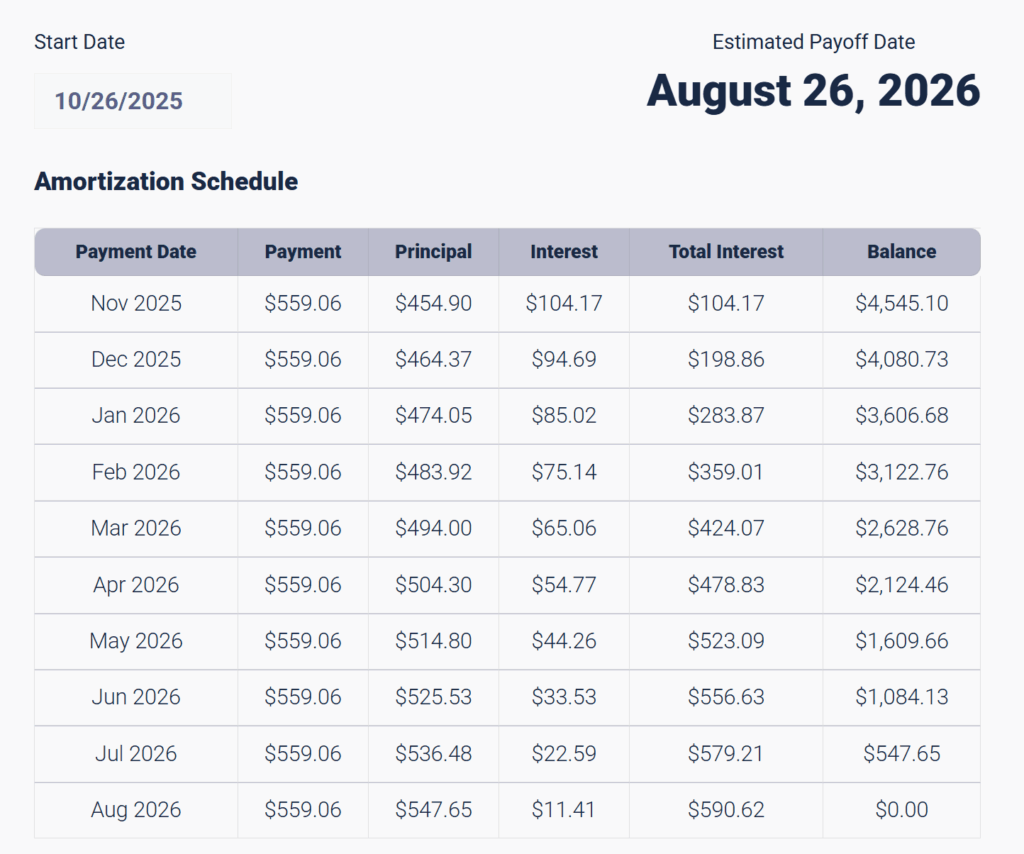Click the Nov 2025 payment date cell
The height and width of the screenshot is (854, 1024).
[x=136, y=303]
